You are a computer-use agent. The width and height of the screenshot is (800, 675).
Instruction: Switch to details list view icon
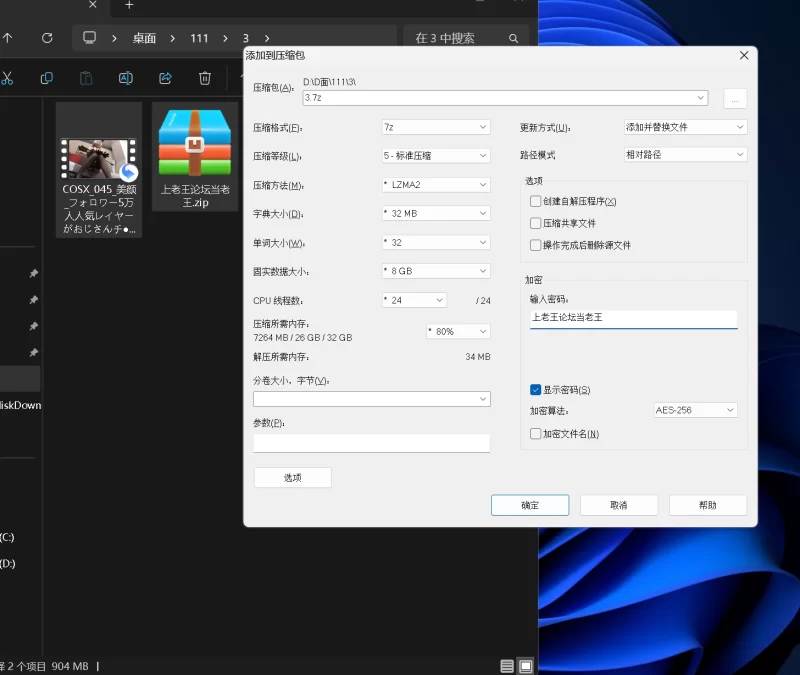(507, 666)
